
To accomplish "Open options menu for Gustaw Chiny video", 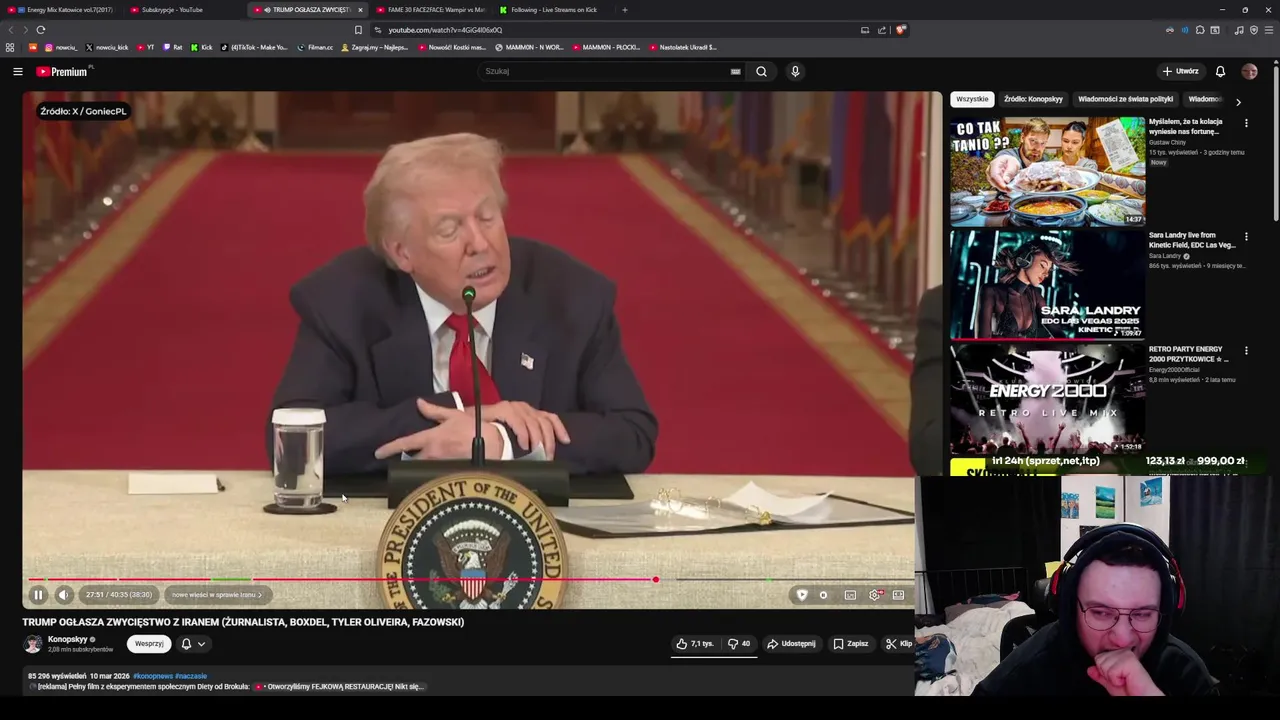I will [1246, 123].
